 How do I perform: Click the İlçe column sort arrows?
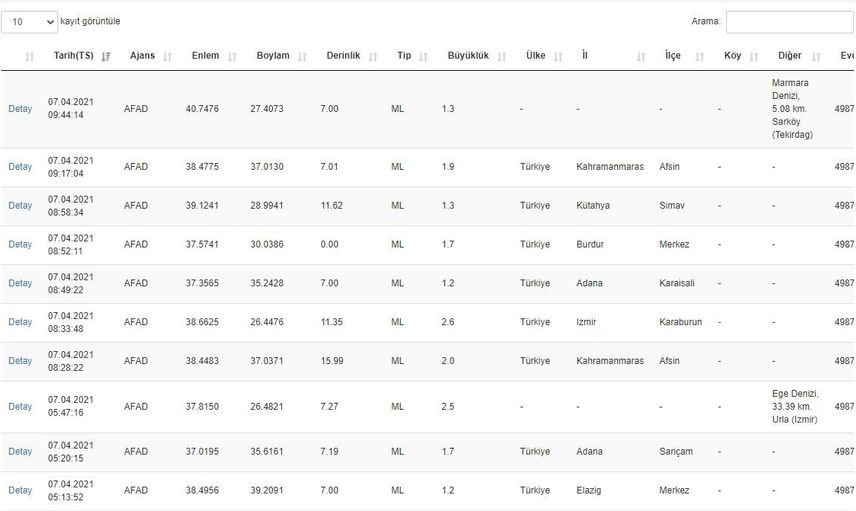pyautogui.click(x=699, y=56)
